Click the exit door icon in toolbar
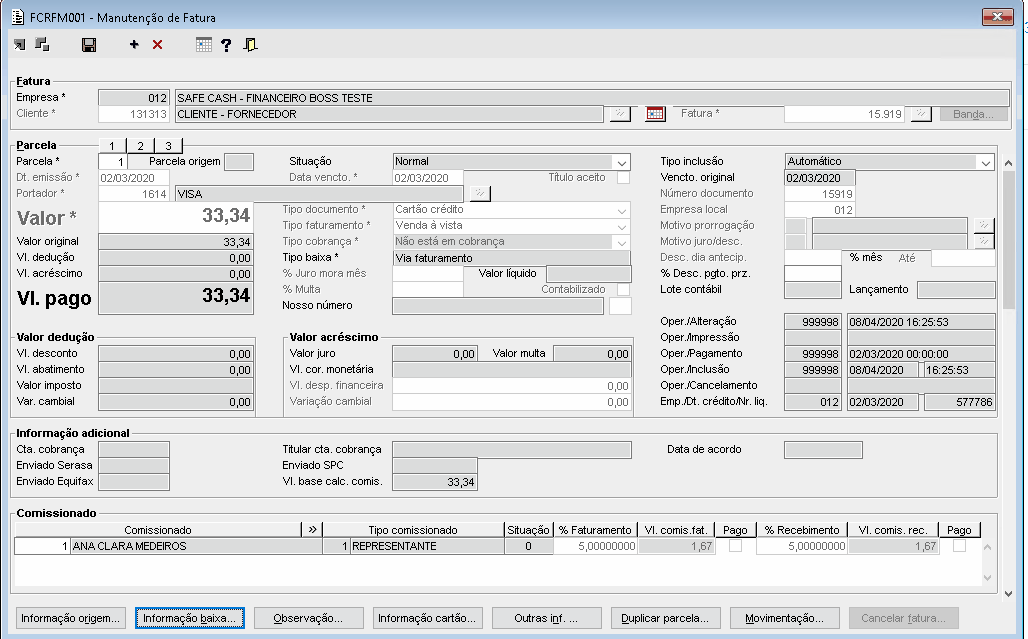 point(250,45)
